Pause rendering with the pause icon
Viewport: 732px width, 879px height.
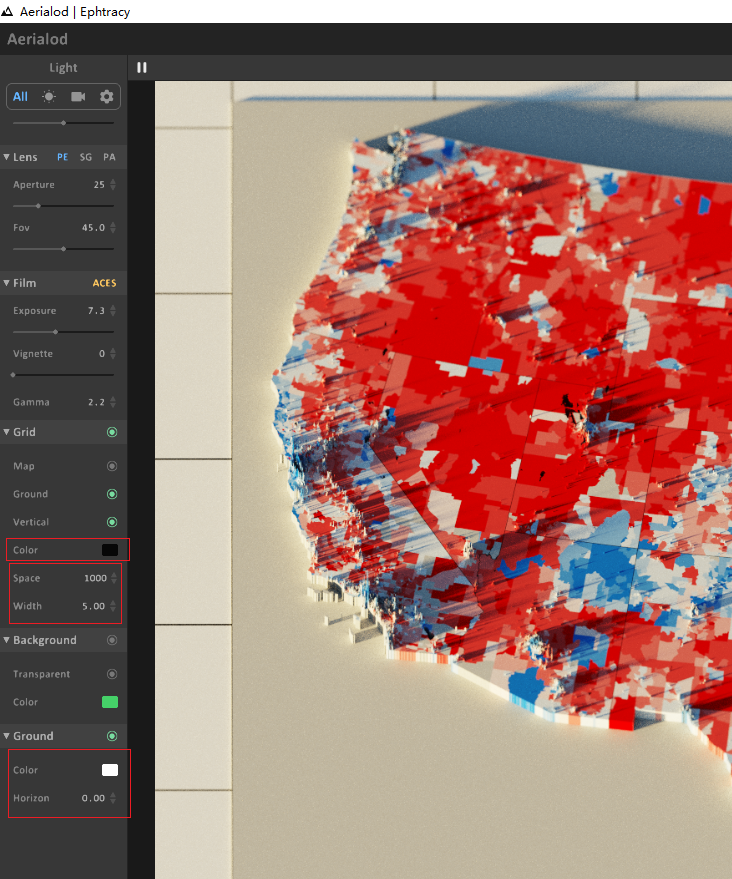click(142, 68)
